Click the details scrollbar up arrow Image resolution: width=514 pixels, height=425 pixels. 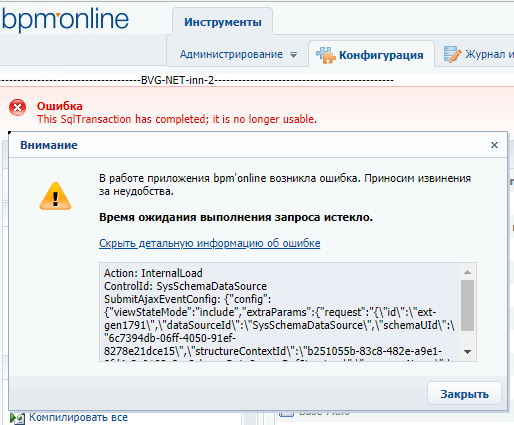[467, 272]
